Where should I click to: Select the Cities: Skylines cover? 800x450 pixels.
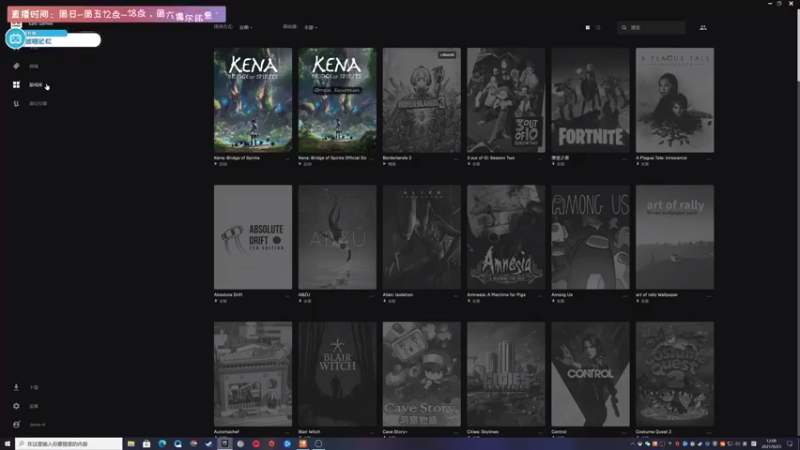506,374
